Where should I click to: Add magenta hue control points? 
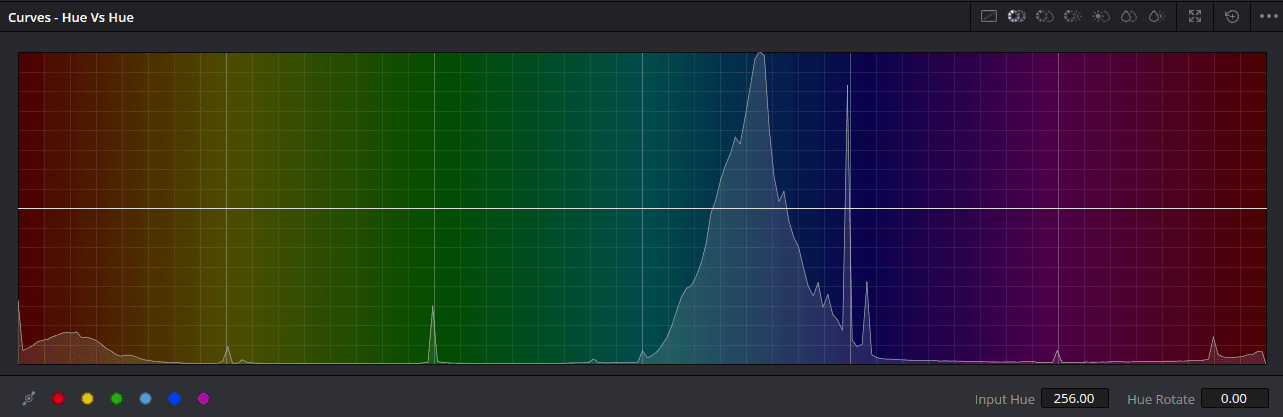(204, 398)
